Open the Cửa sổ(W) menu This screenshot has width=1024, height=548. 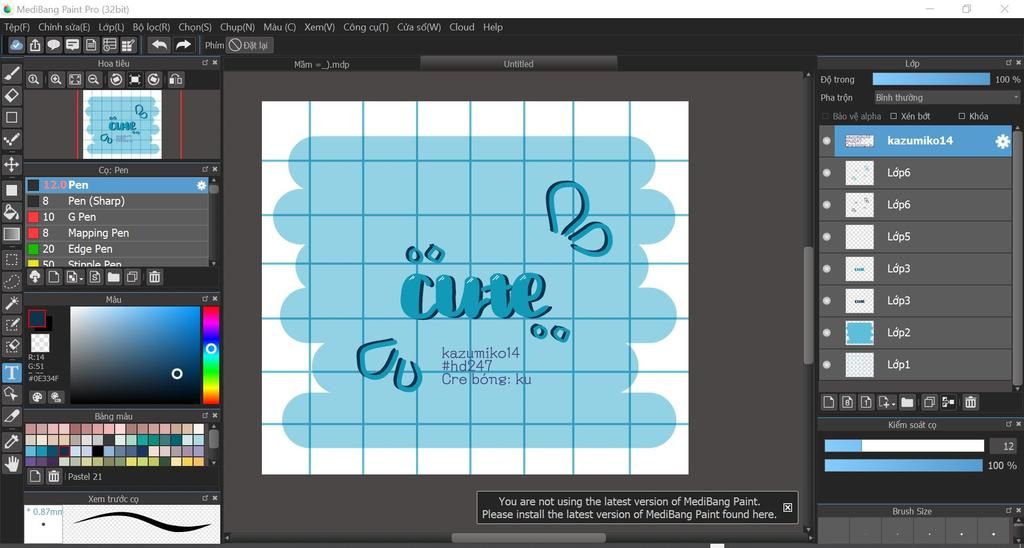coord(419,27)
